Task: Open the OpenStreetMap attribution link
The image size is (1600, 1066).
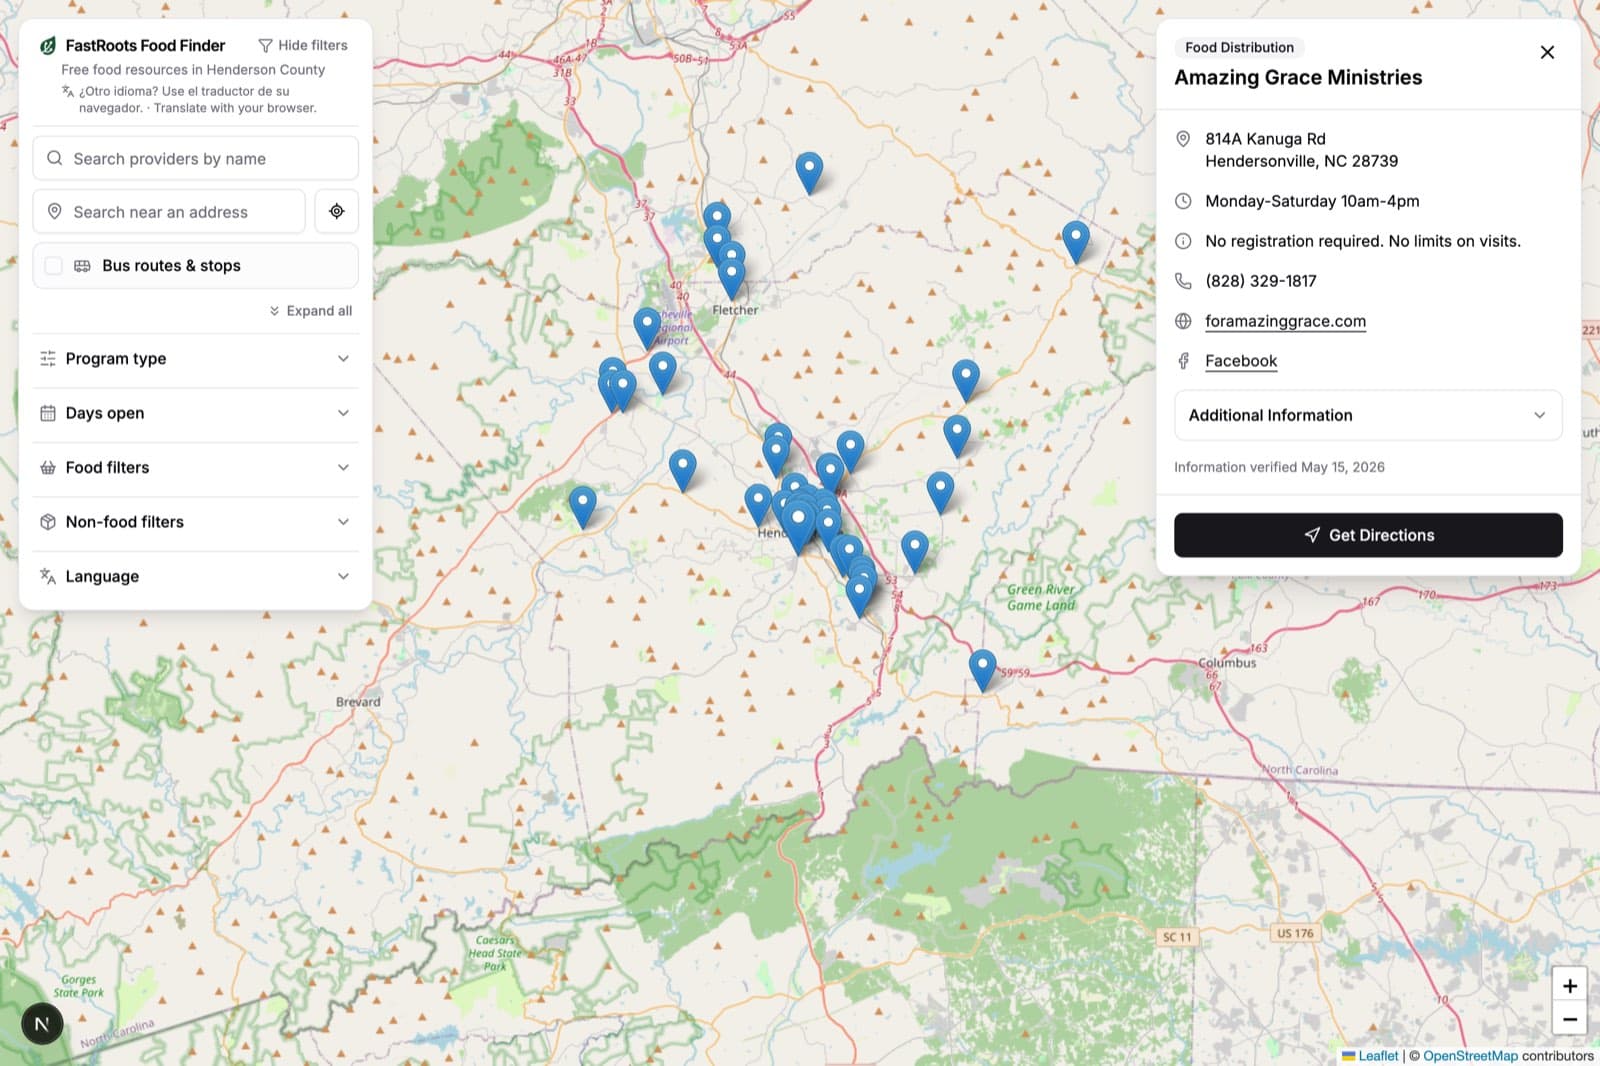Action: point(1470,1056)
